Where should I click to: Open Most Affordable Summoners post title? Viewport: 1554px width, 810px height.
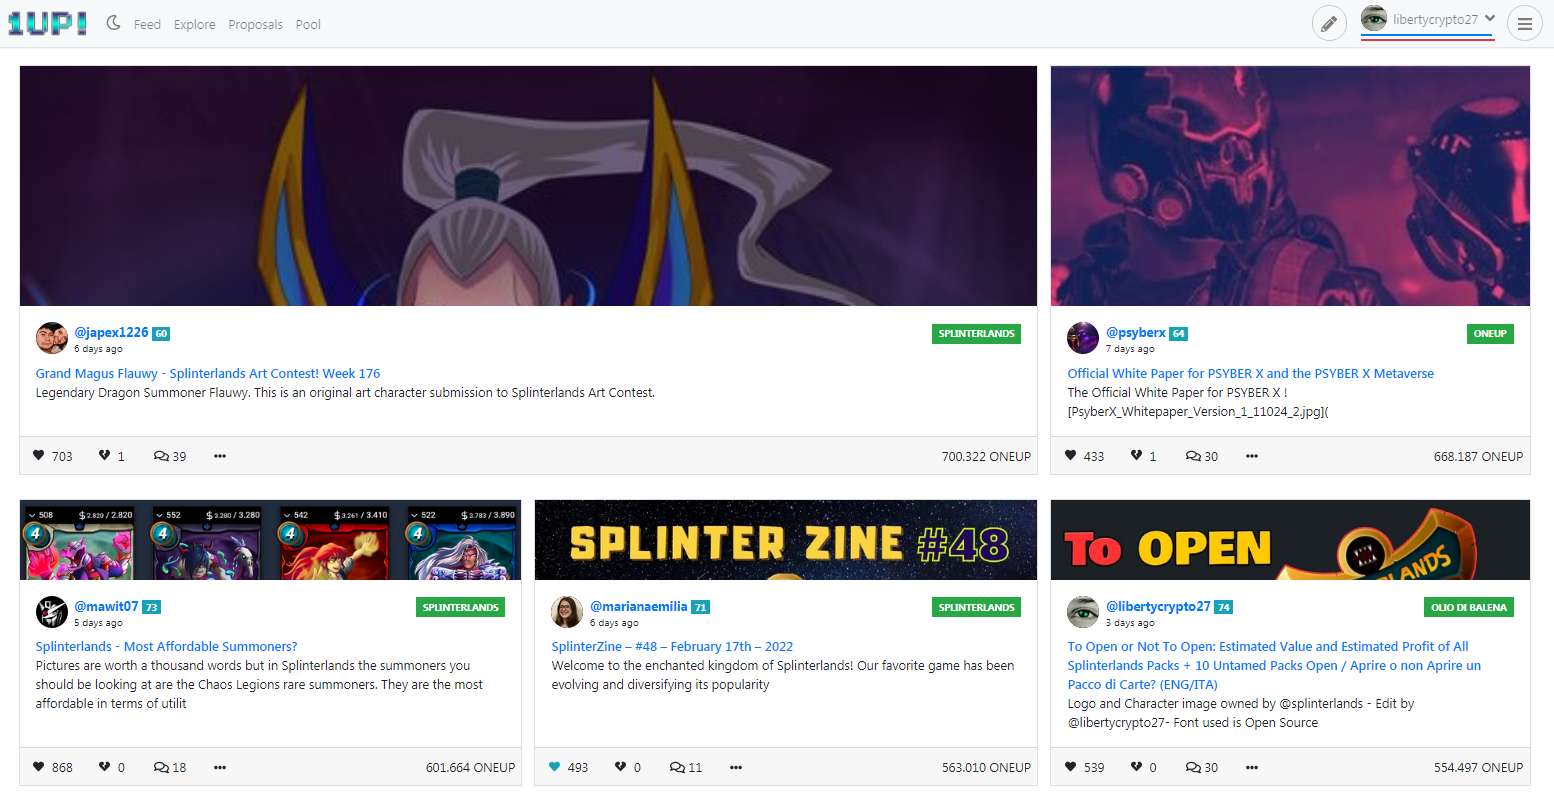[x=167, y=646]
